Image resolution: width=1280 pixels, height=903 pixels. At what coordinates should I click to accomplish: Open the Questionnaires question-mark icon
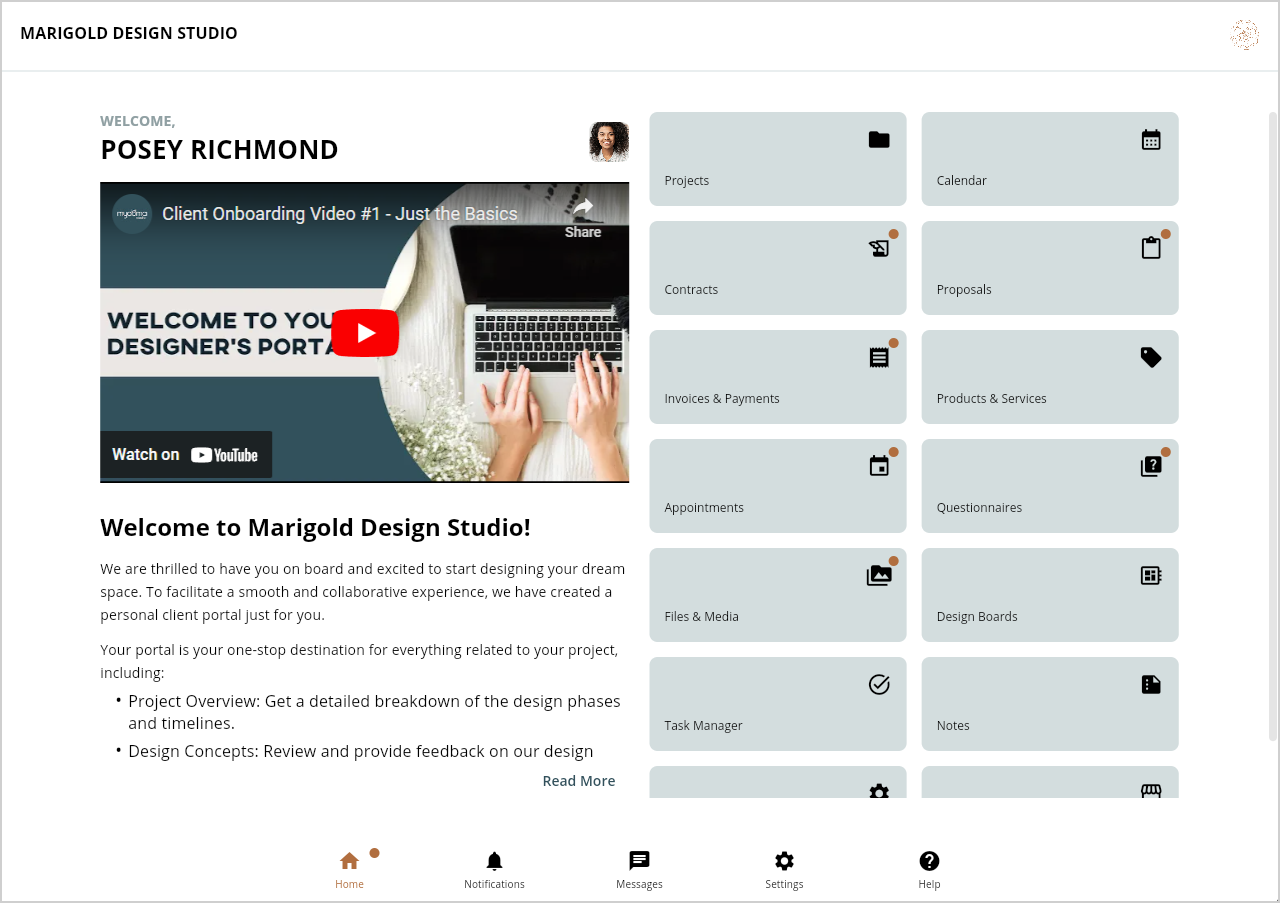(1151, 467)
